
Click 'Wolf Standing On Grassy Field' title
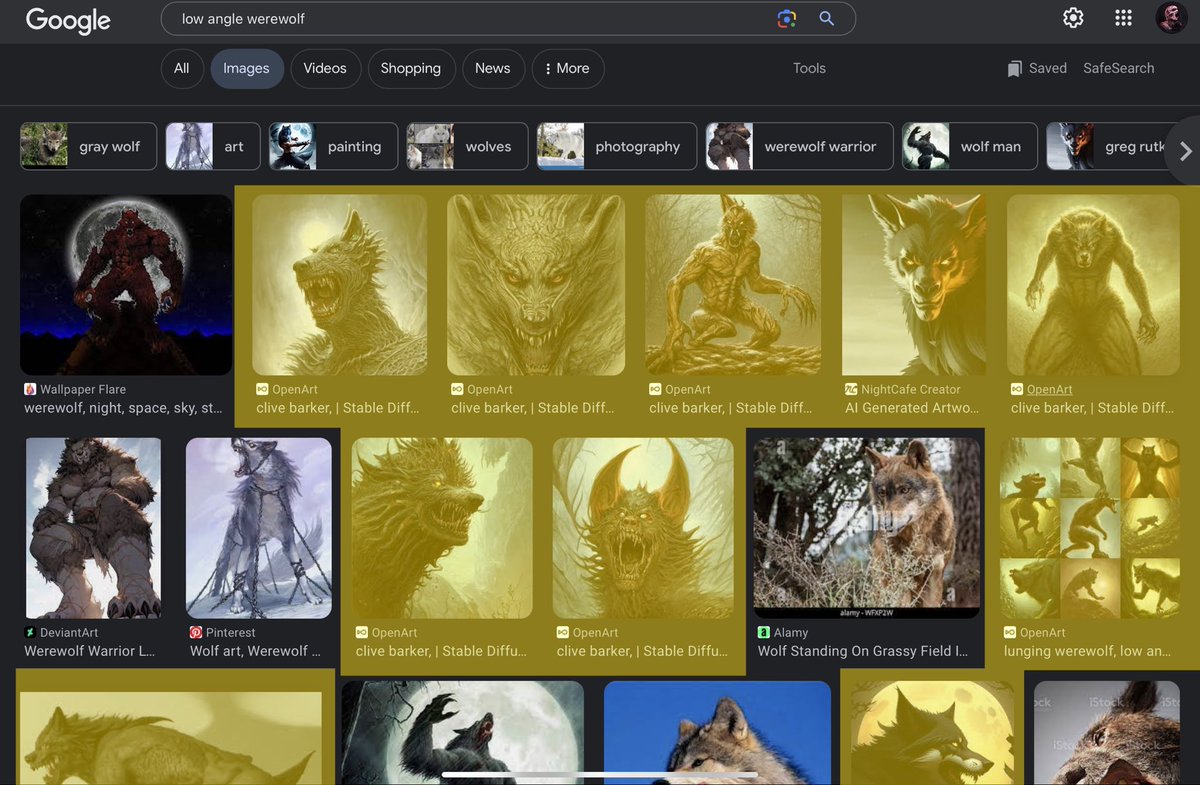863,651
